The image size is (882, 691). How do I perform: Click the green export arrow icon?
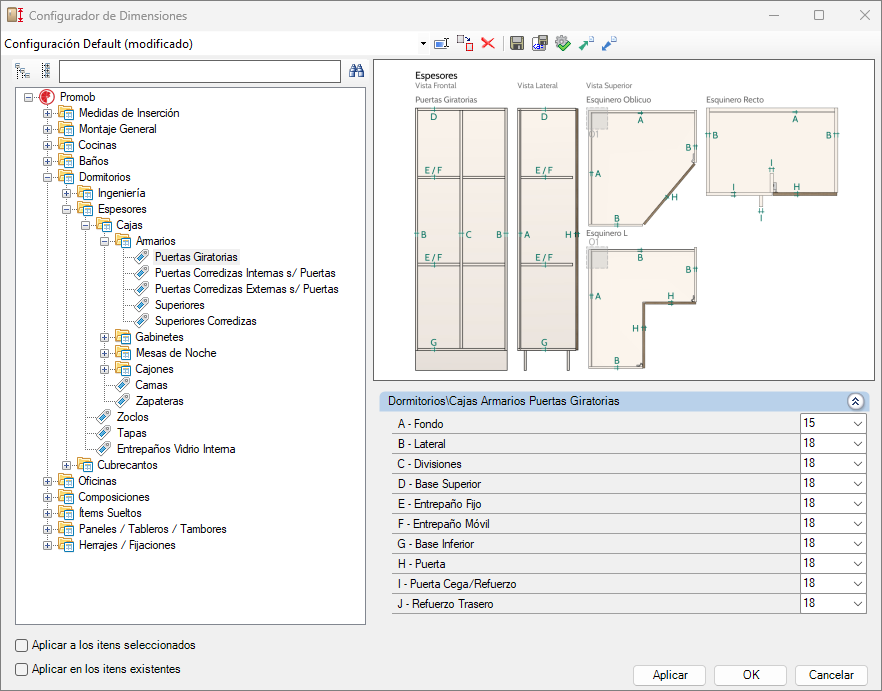coord(586,43)
